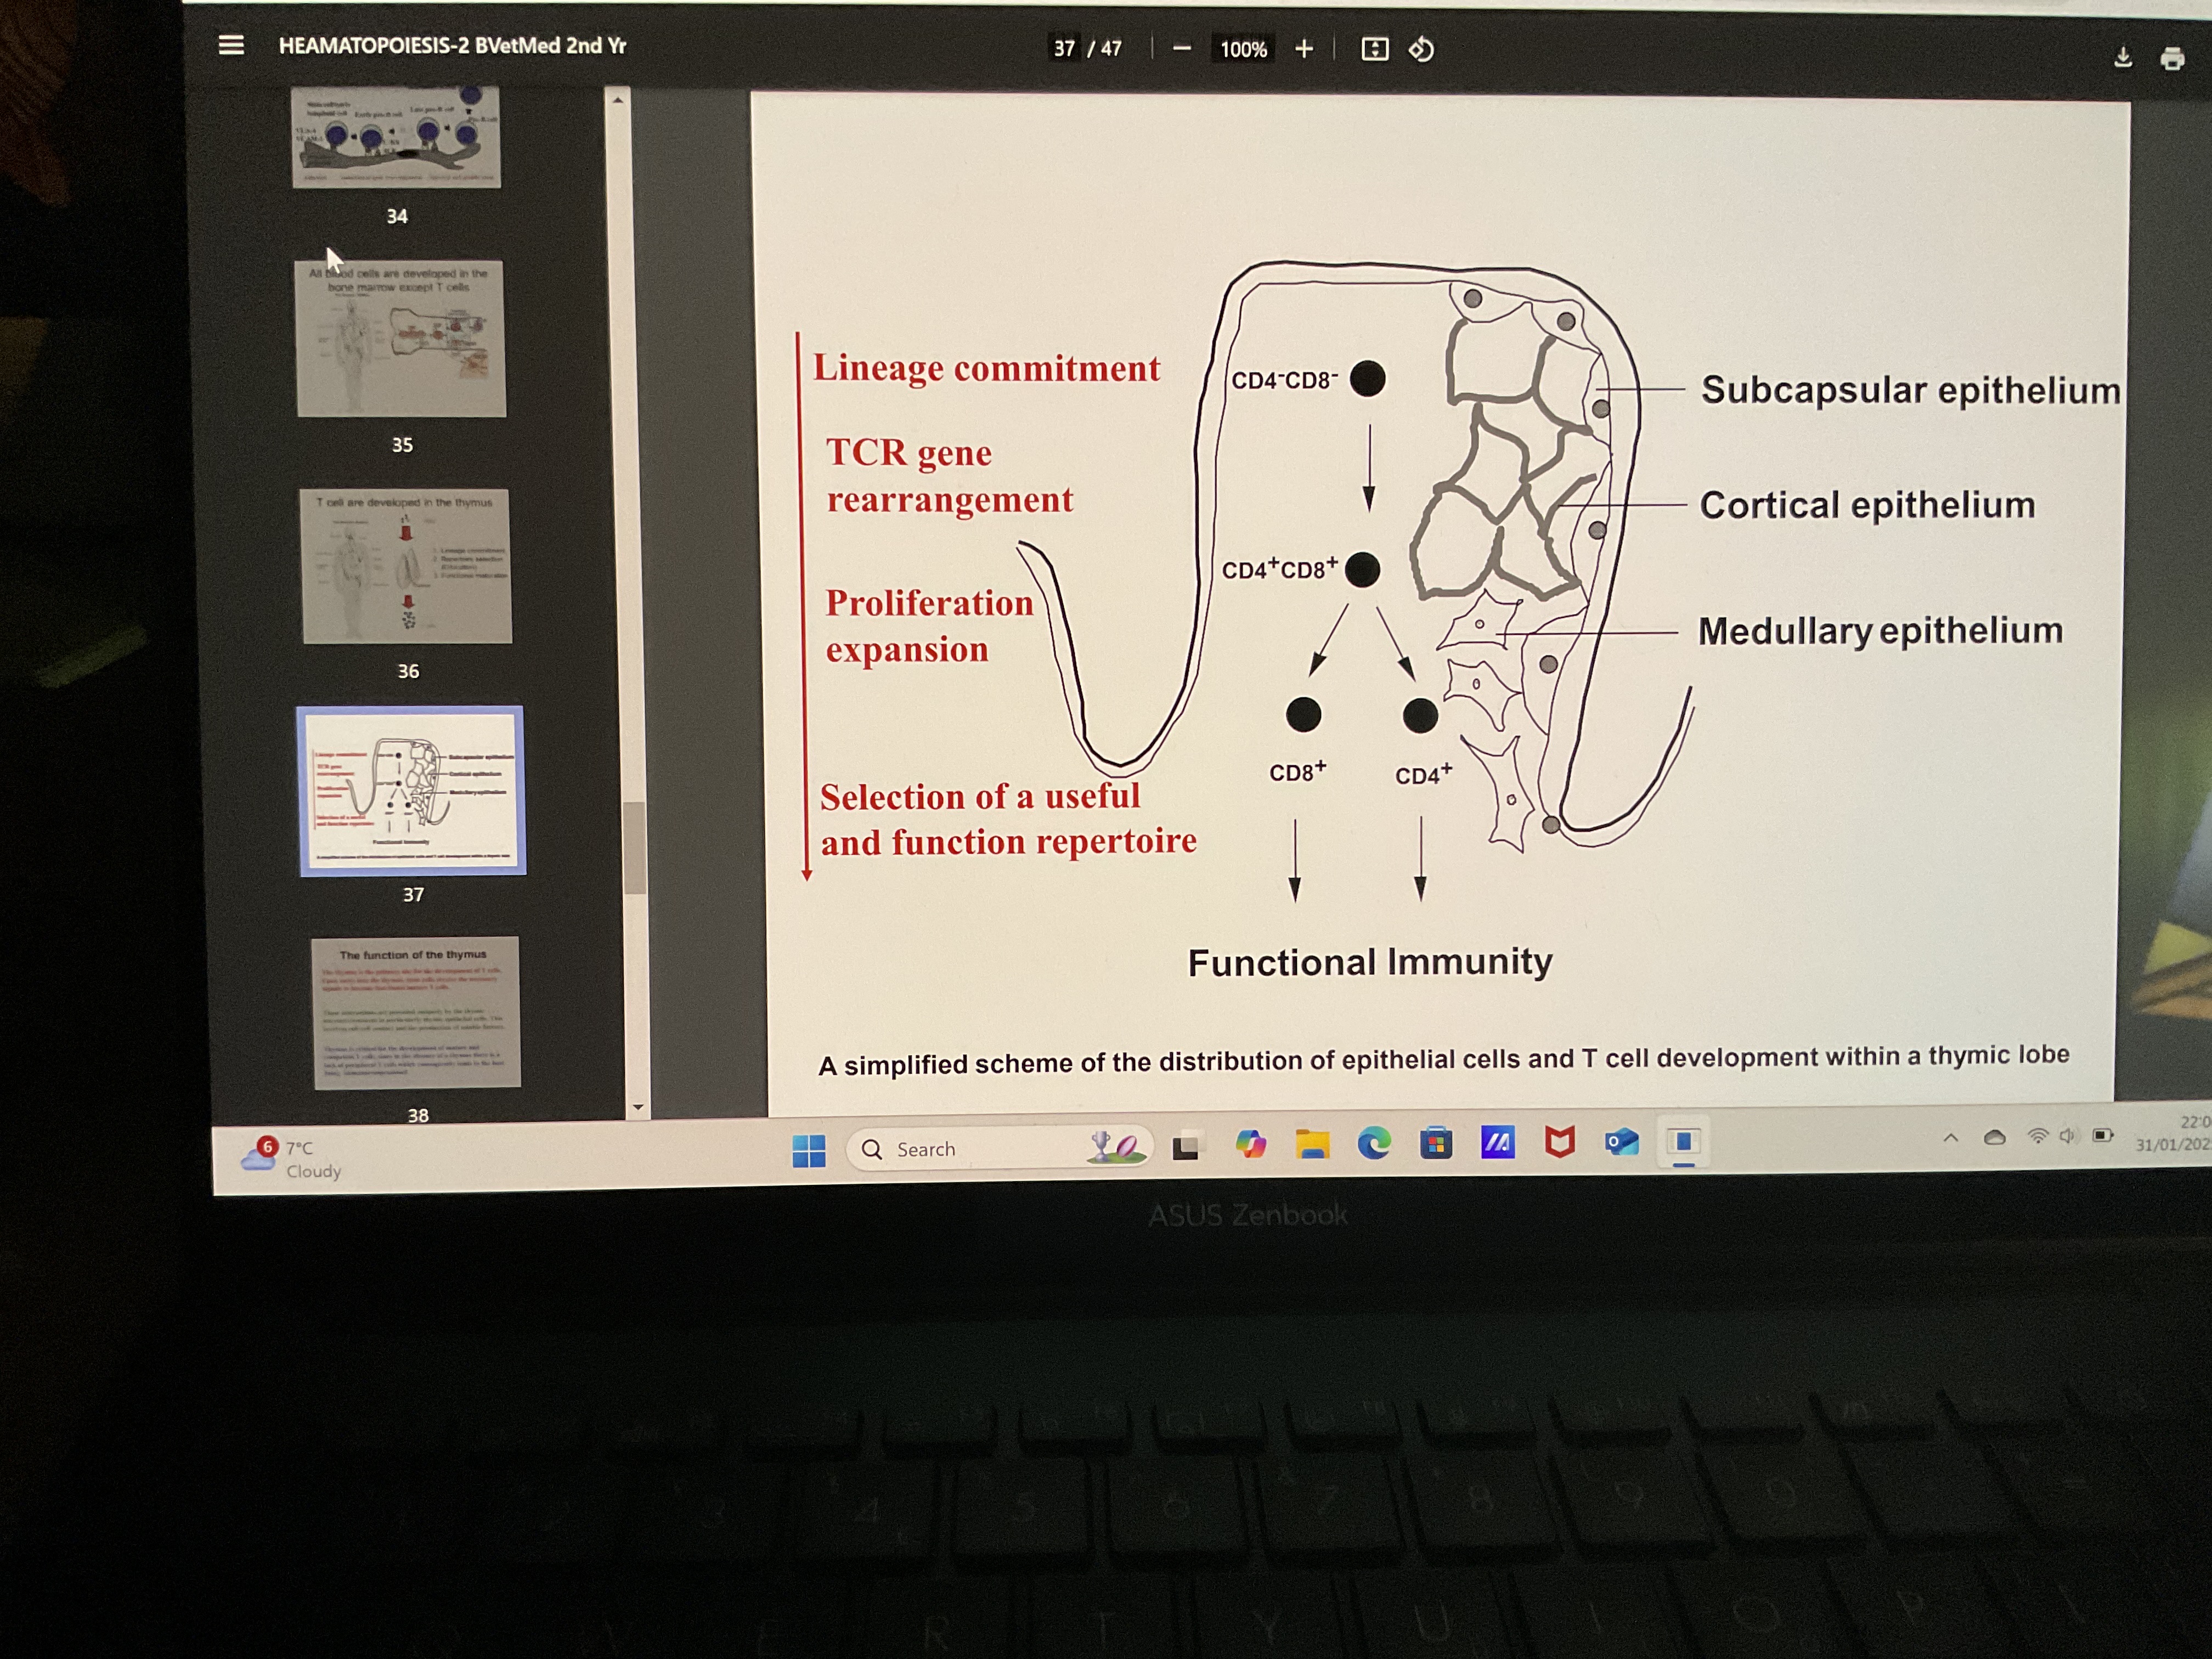This screenshot has height=1659, width=2212.
Task: Click the zoom in plus button
Action: (x=1303, y=48)
